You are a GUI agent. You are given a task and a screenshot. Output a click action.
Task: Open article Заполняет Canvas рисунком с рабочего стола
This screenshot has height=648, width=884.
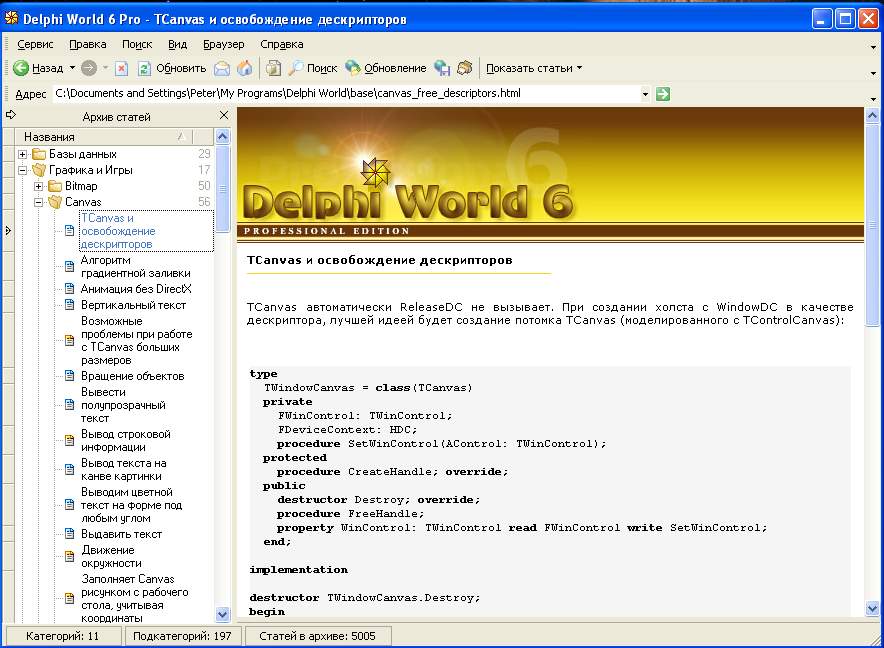coord(135,598)
